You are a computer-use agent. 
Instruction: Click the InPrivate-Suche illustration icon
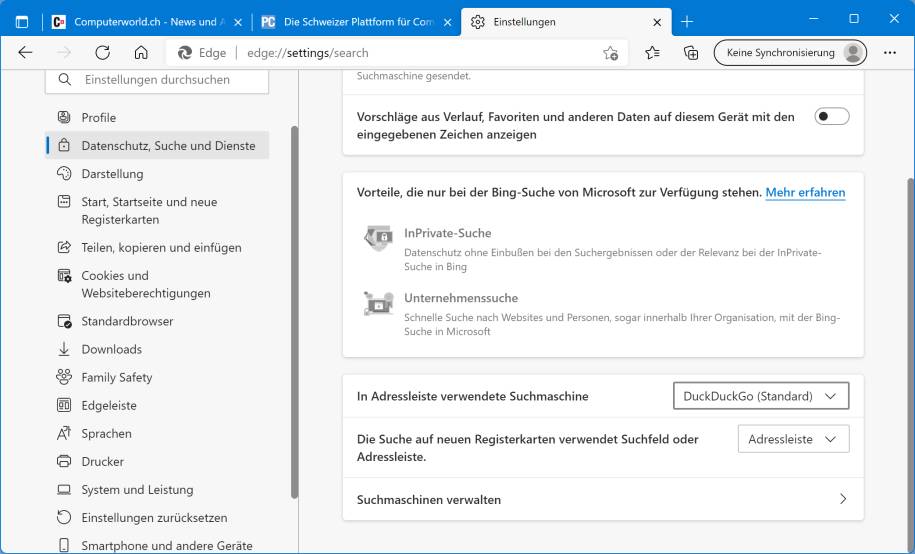(x=379, y=239)
